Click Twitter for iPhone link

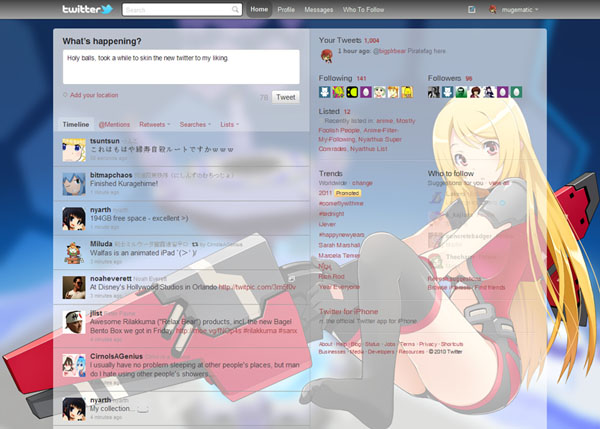349,312
